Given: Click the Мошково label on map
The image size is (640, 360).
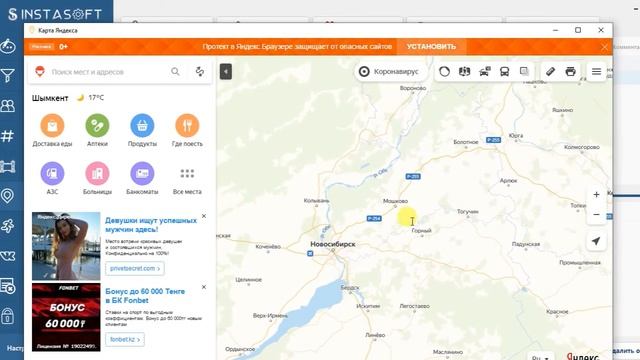Looking at the screenshot, I should tap(395, 201).
